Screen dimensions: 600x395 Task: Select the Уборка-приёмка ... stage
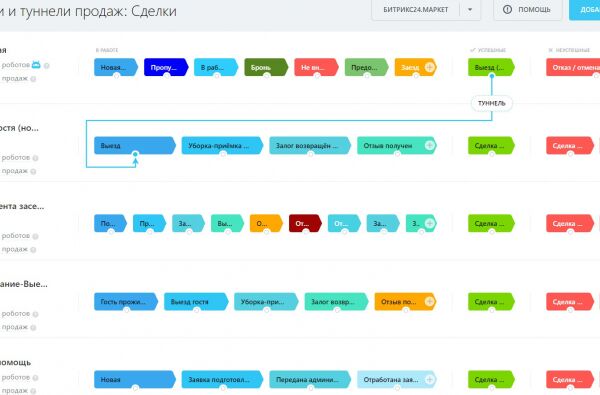222,145
